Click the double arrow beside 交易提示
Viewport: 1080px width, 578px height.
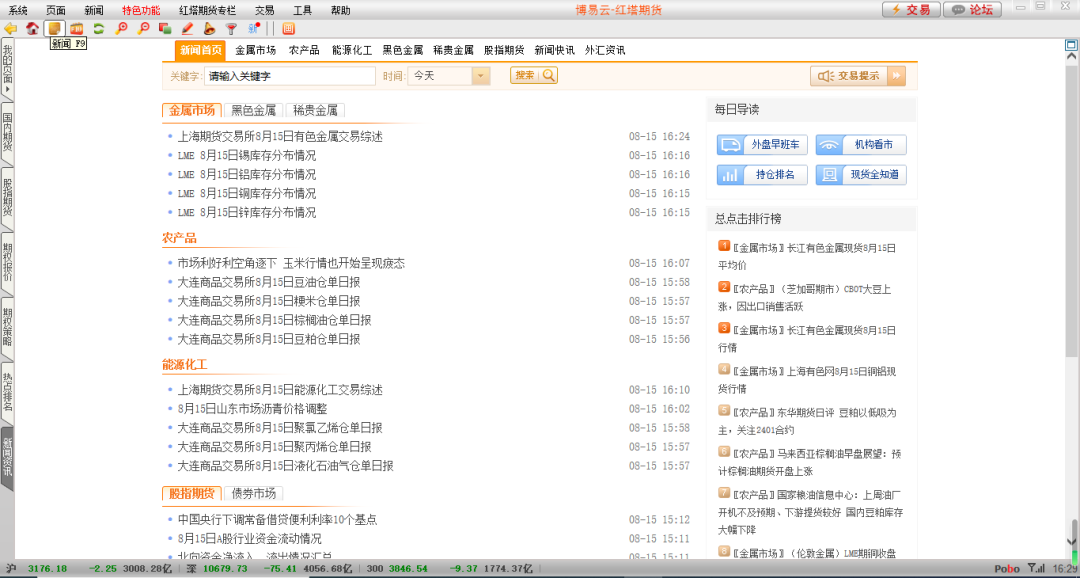[x=896, y=76]
